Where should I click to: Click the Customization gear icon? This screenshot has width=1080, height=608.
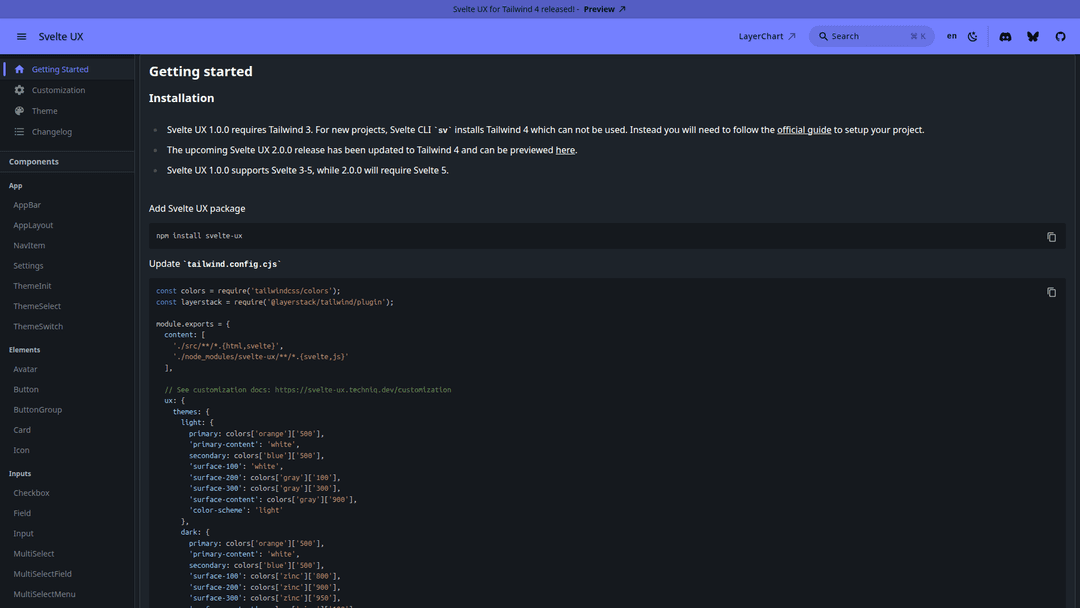coord(19,90)
